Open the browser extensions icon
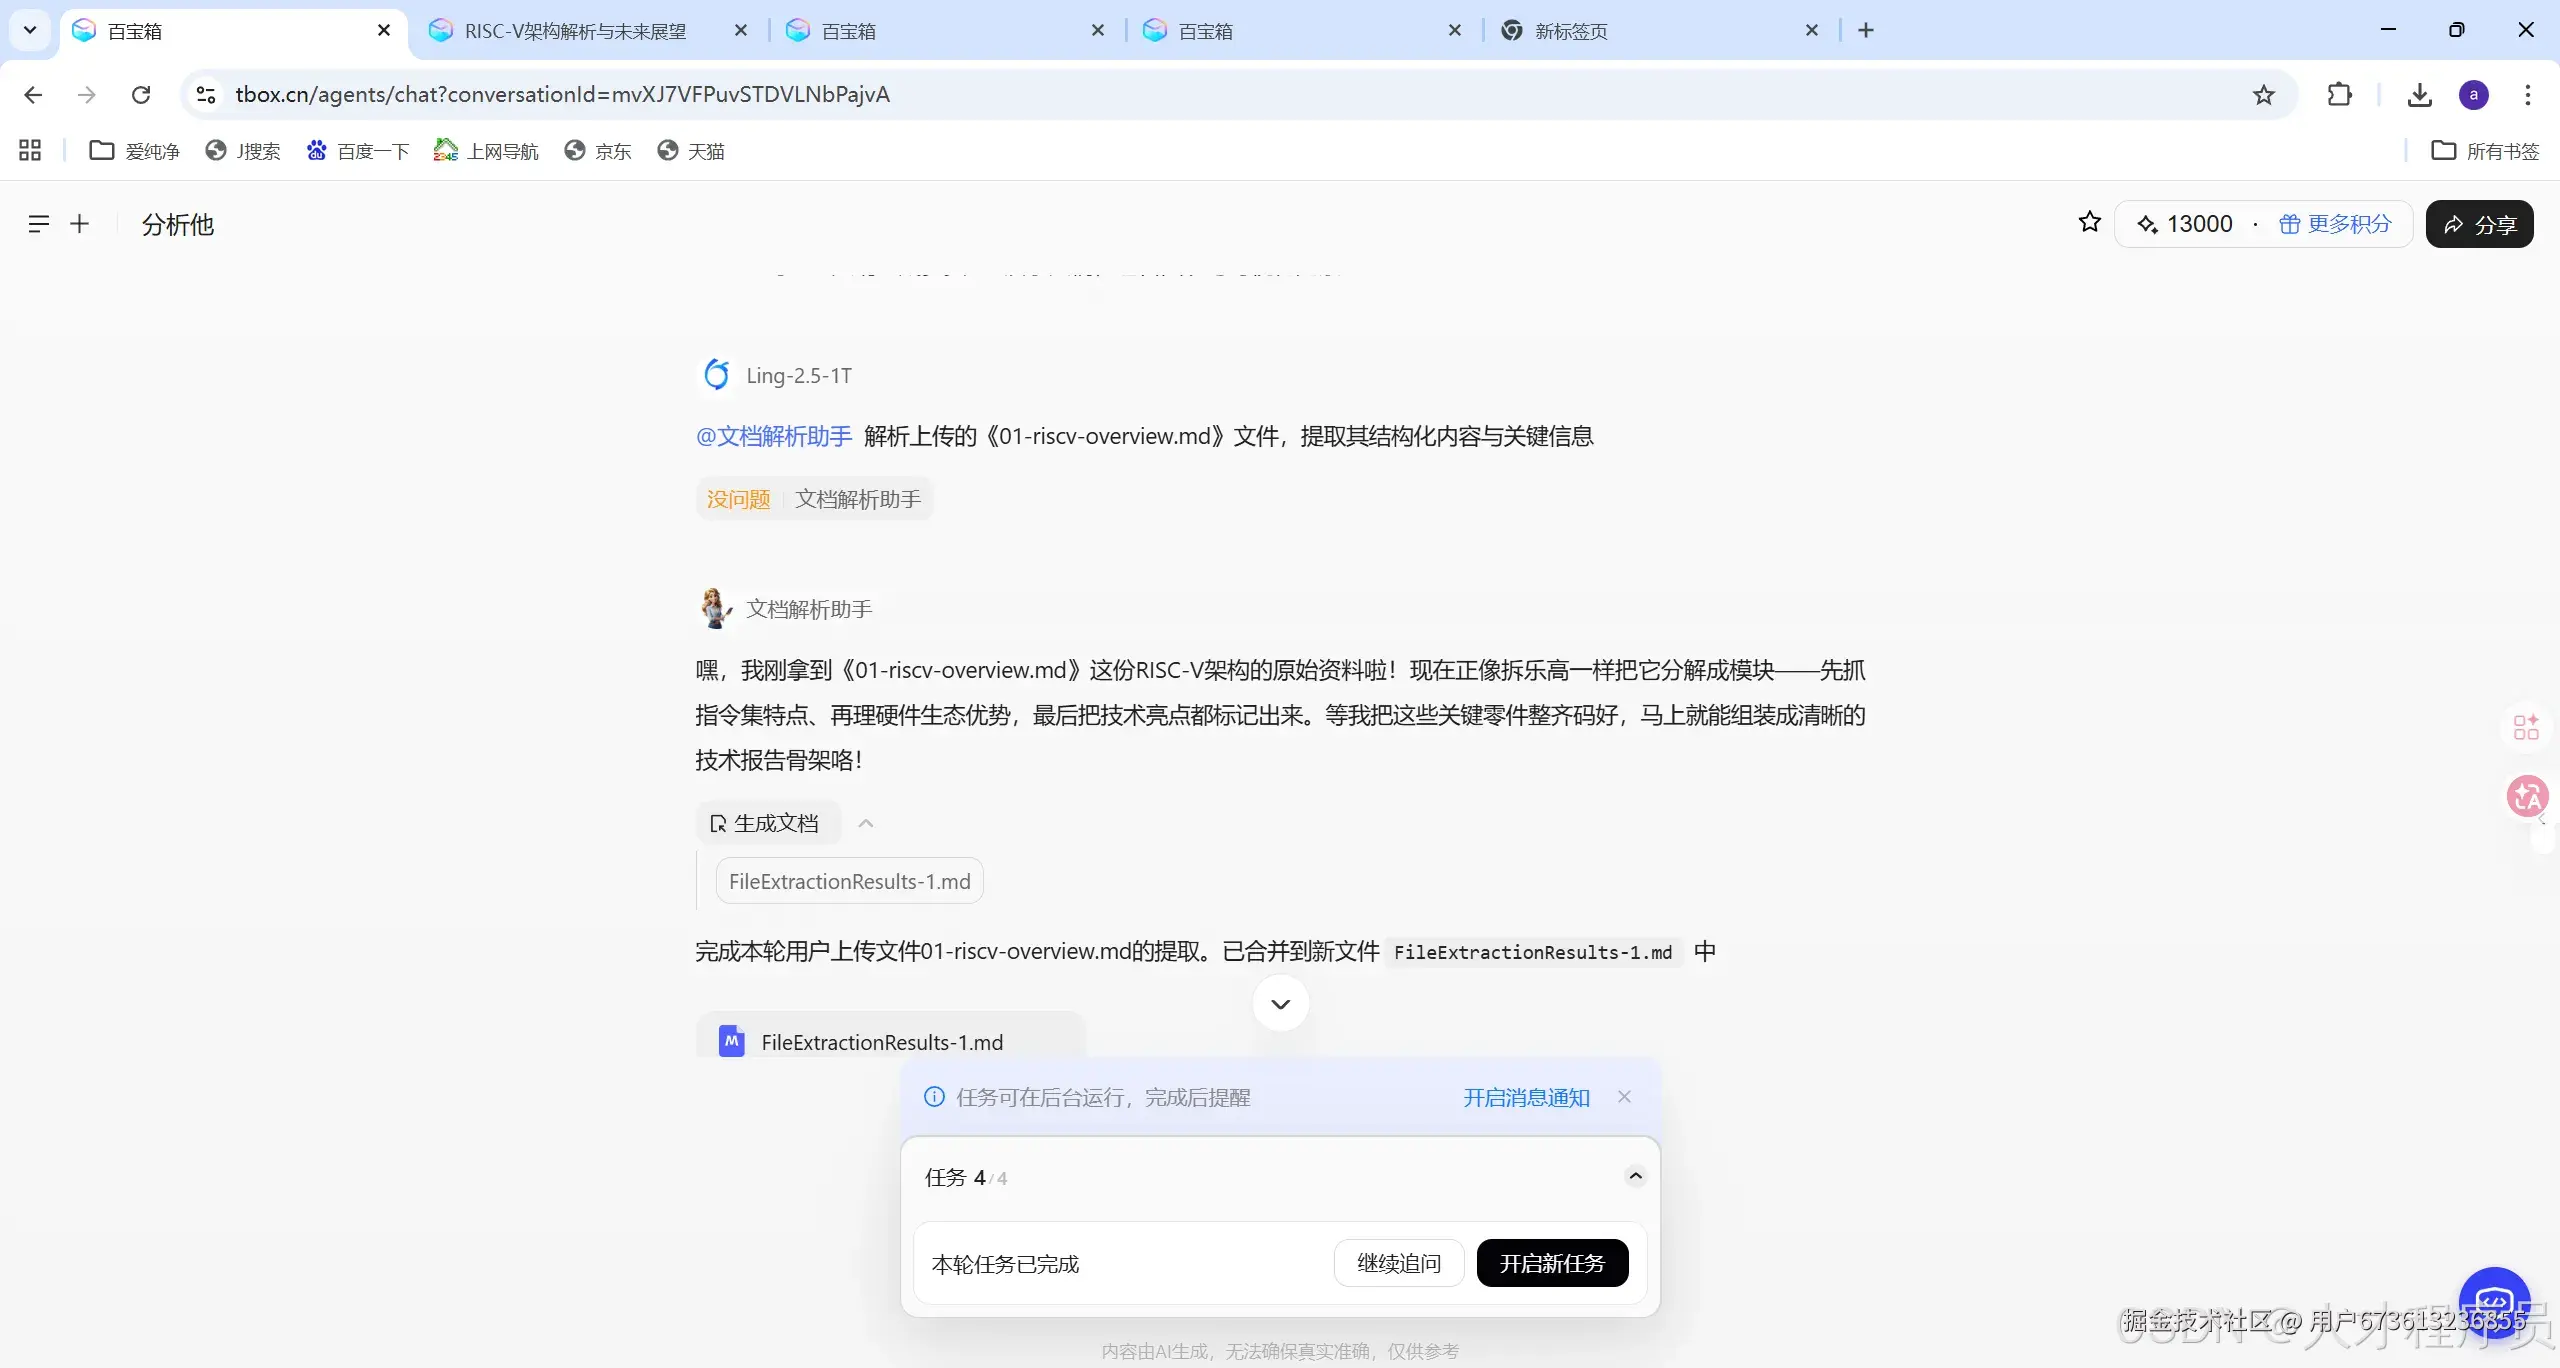The image size is (2560, 1368). [x=2341, y=94]
